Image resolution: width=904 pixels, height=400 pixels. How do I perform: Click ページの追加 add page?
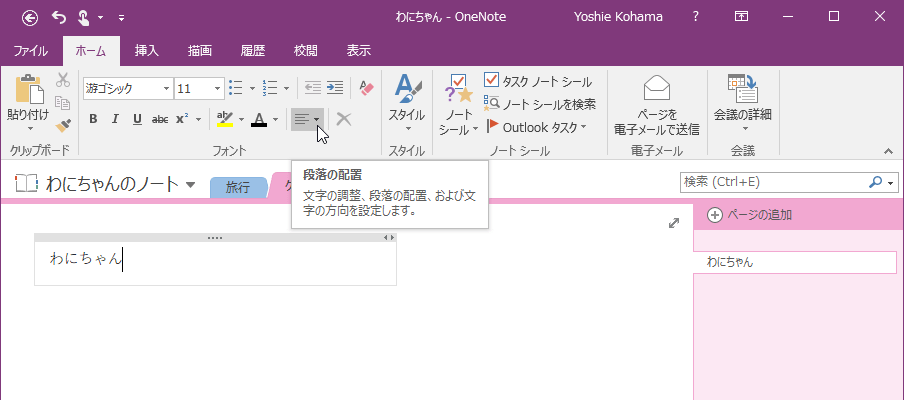[749, 215]
